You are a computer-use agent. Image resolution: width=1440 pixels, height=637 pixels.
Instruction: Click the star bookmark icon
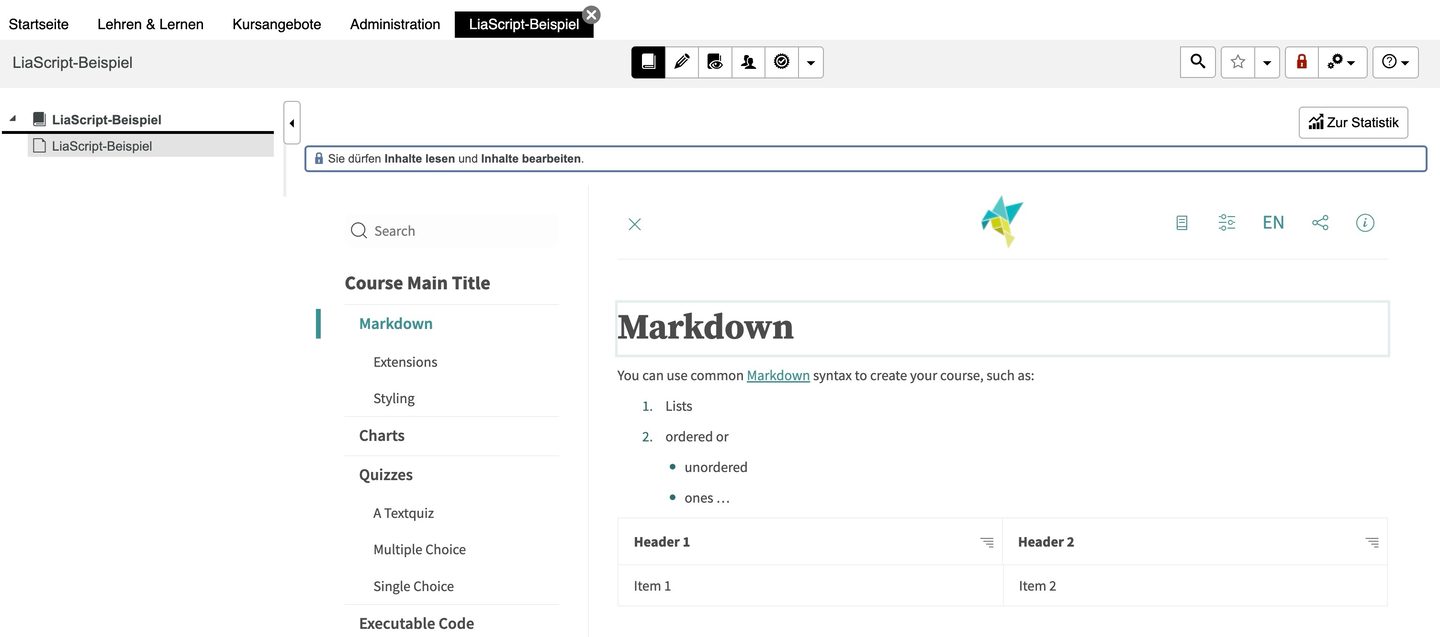coord(1238,62)
